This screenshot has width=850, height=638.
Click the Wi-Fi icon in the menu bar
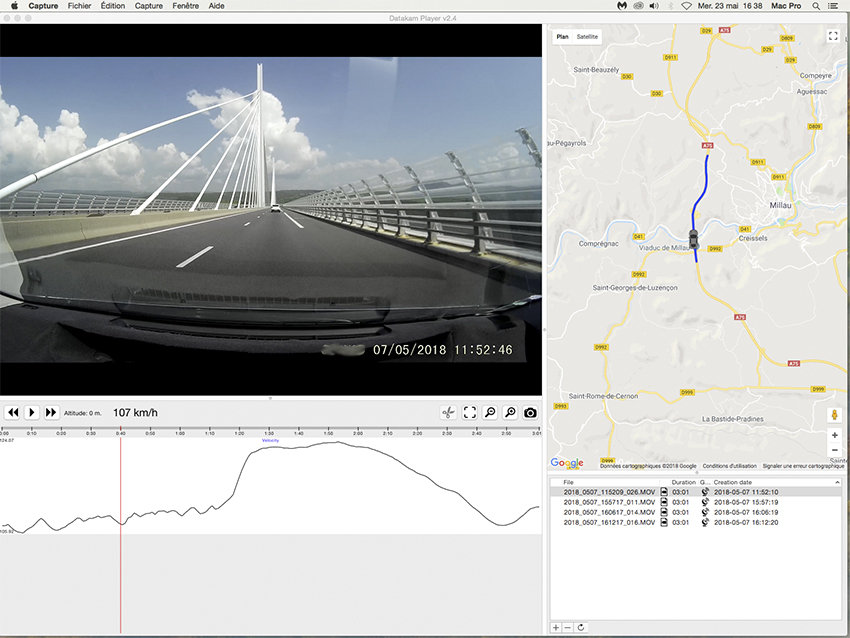click(x=686, y=5)
